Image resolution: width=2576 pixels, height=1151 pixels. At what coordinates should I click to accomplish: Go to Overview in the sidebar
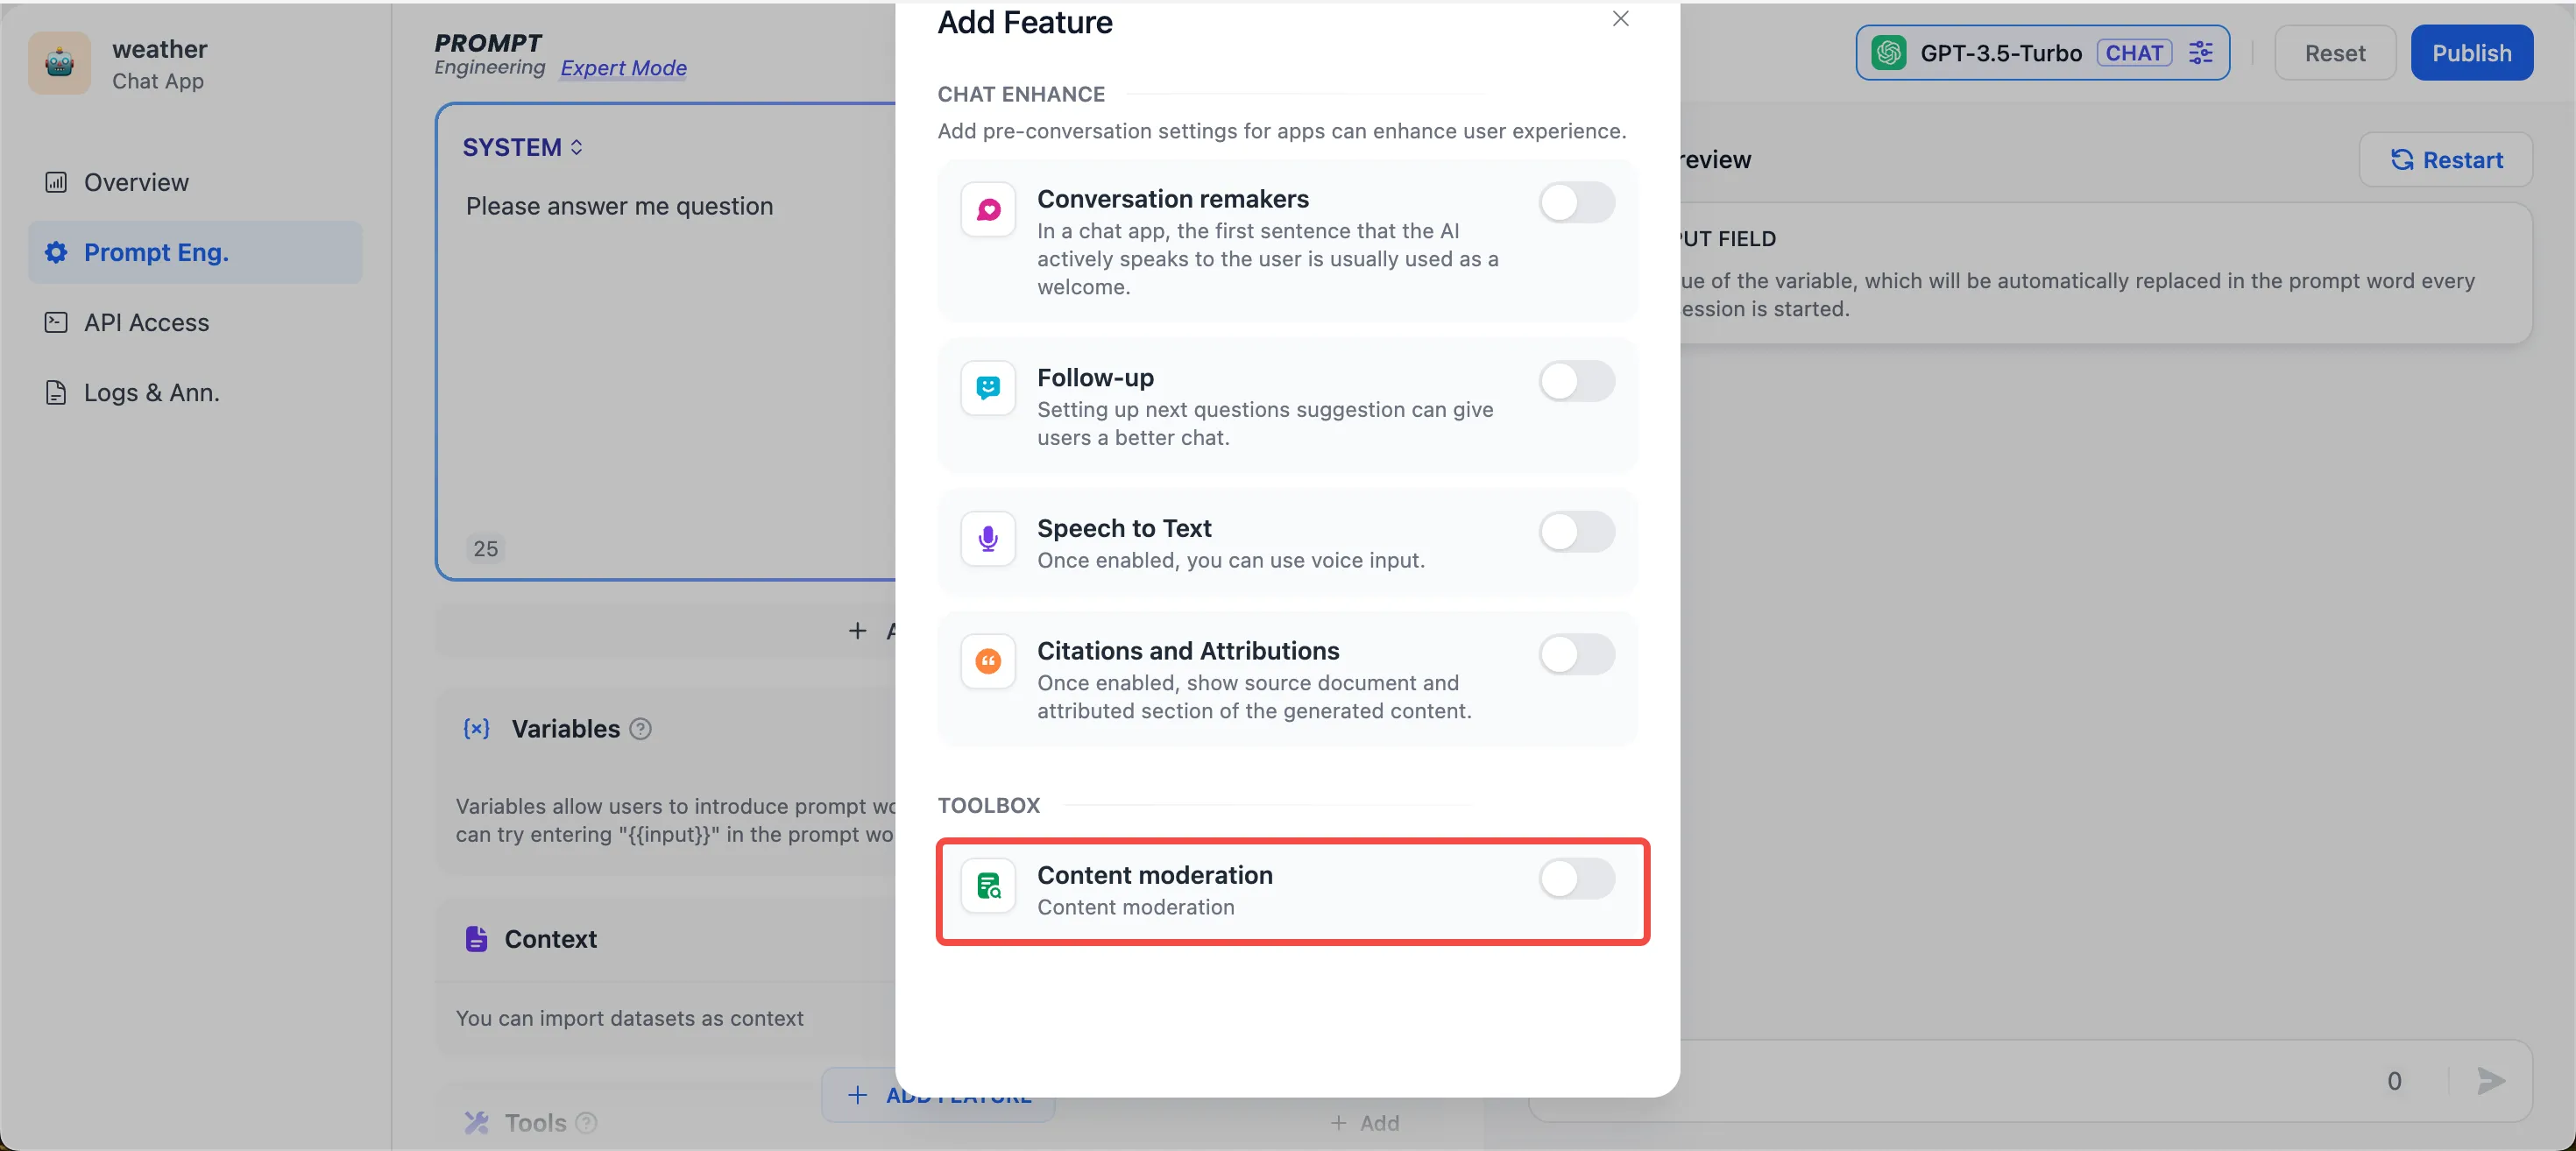pyautogui.click(x=136, y=182)
